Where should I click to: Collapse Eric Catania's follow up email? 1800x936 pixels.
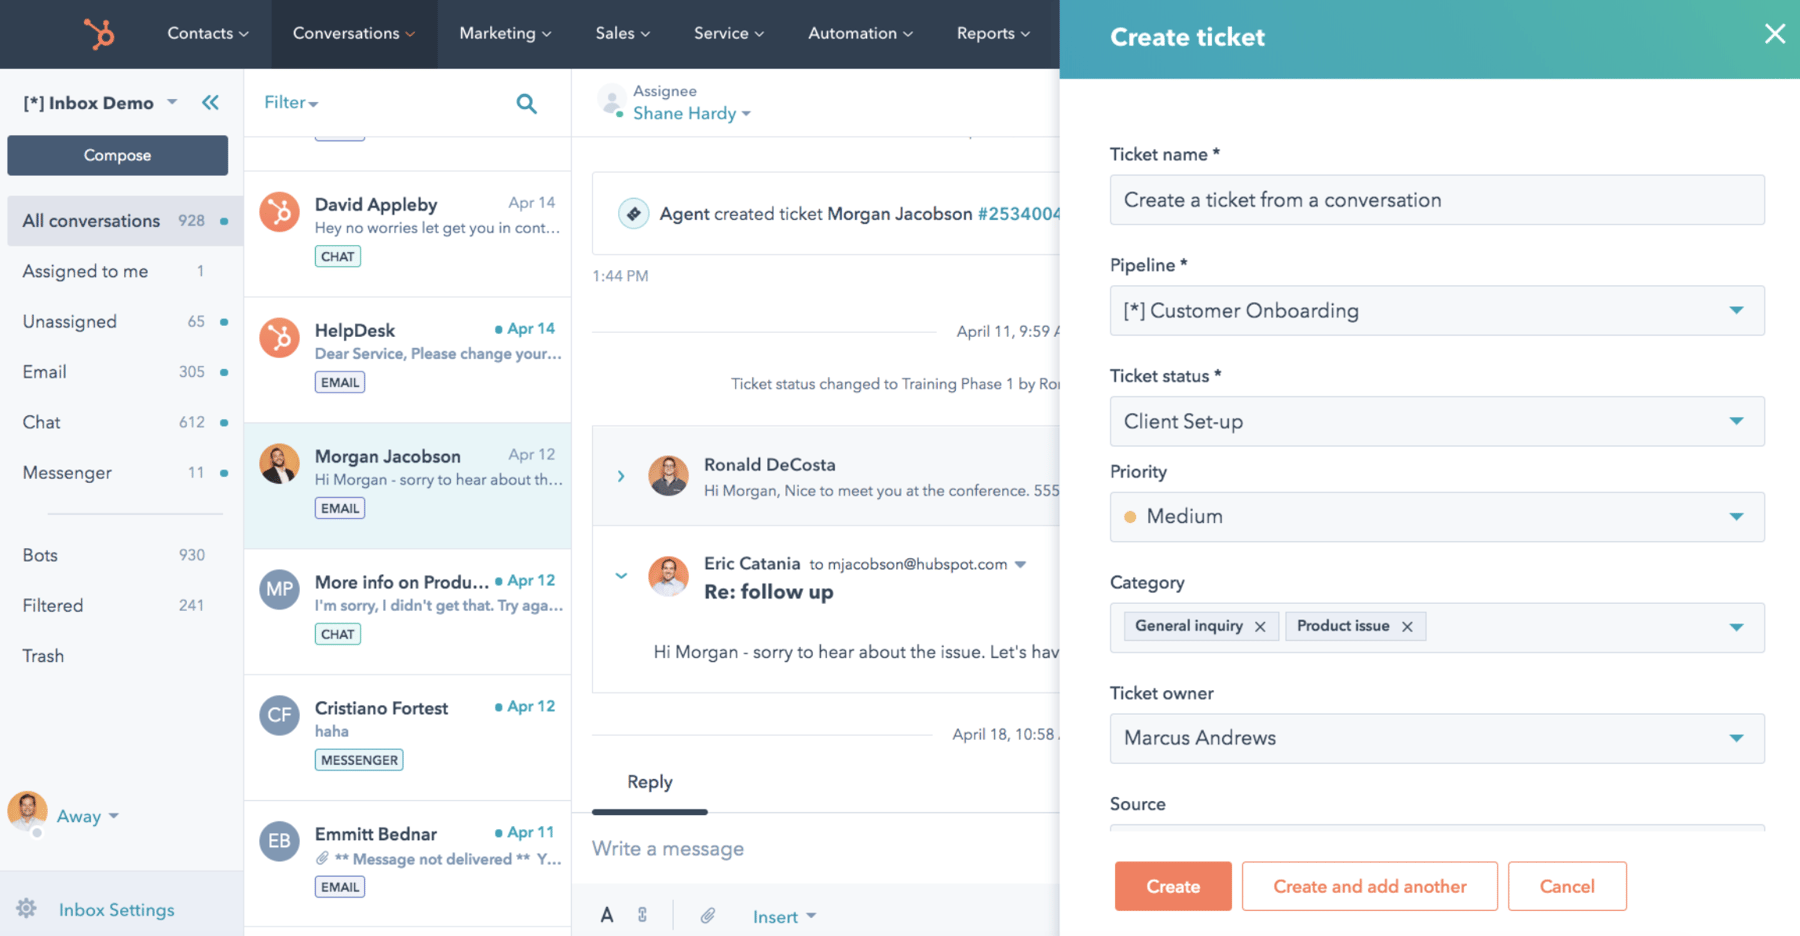pos(621,576)
